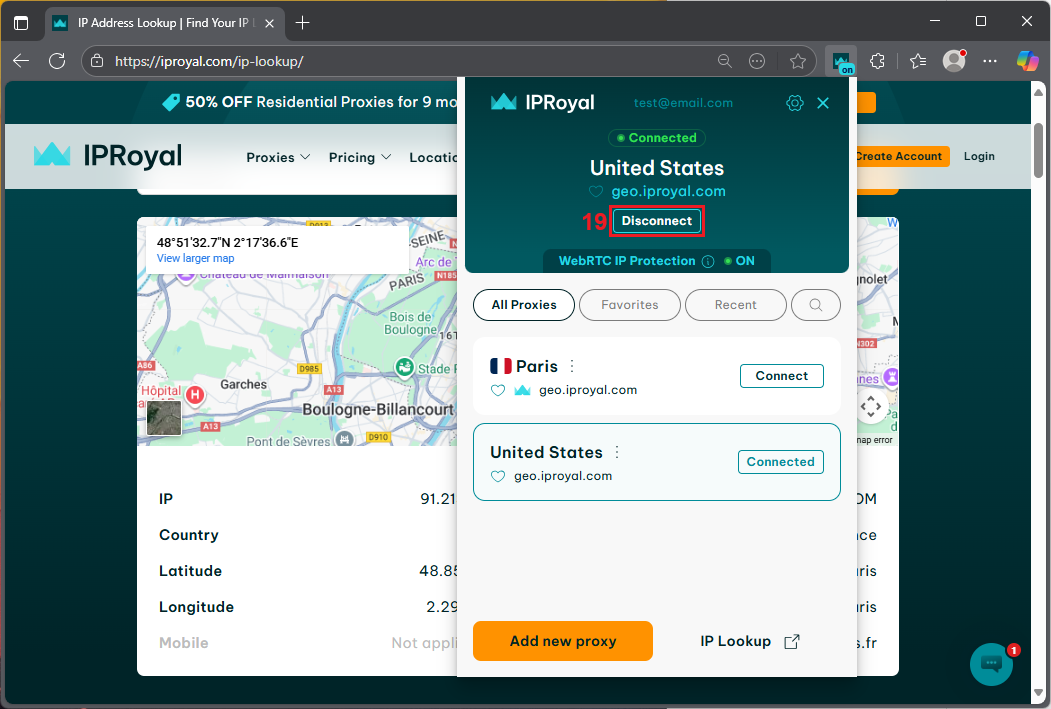Click the test@email.com account text
This screenshot has width=1051, height=709.
click(x=683, y=103)
